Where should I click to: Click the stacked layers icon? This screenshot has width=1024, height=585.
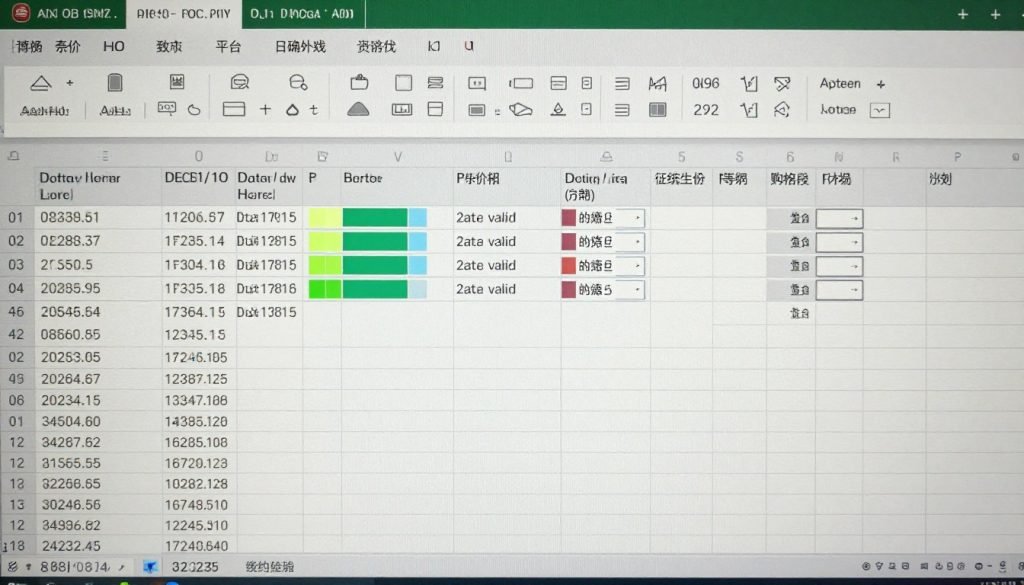[x=436, y=83]
